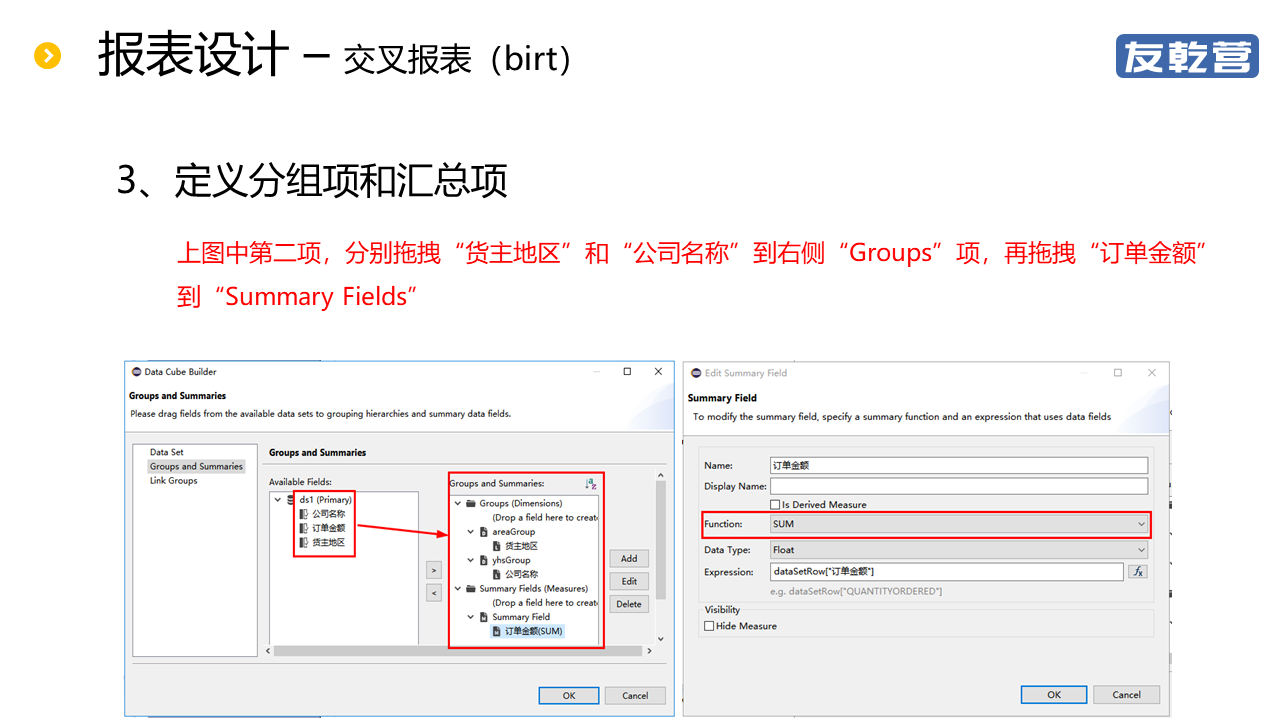This screenshot has width=1280, height=720.
Task: Collapse the Groups (Dimensions) tree node
Action: pyautogui.click(x=458, y=503)
